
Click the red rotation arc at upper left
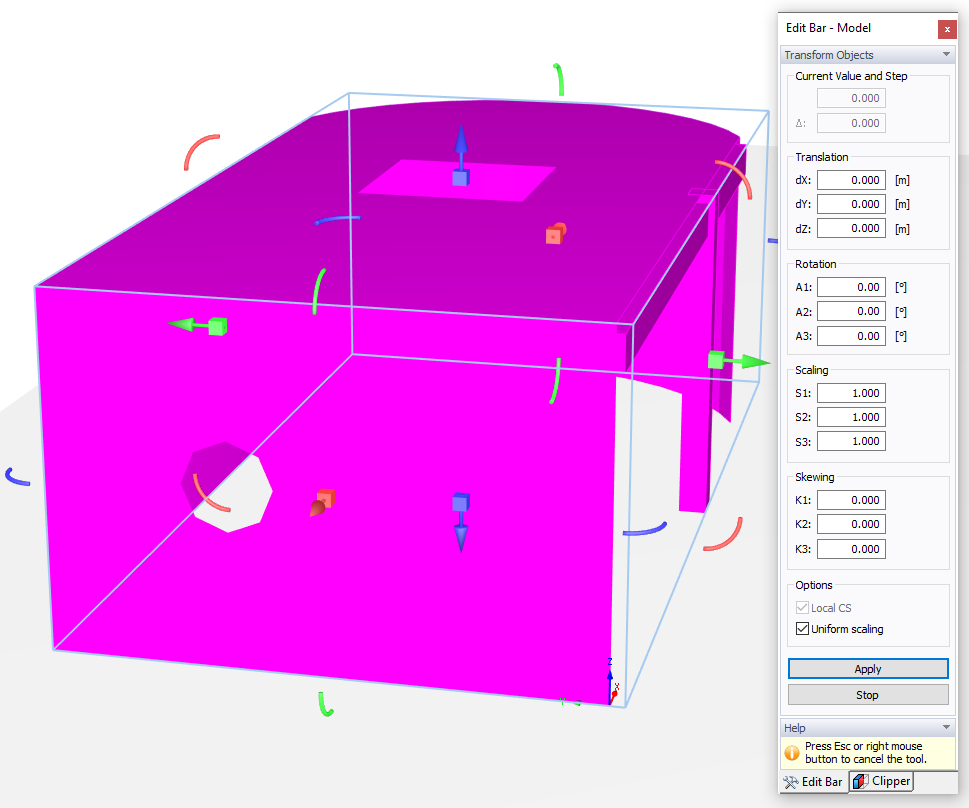(201, 151)
